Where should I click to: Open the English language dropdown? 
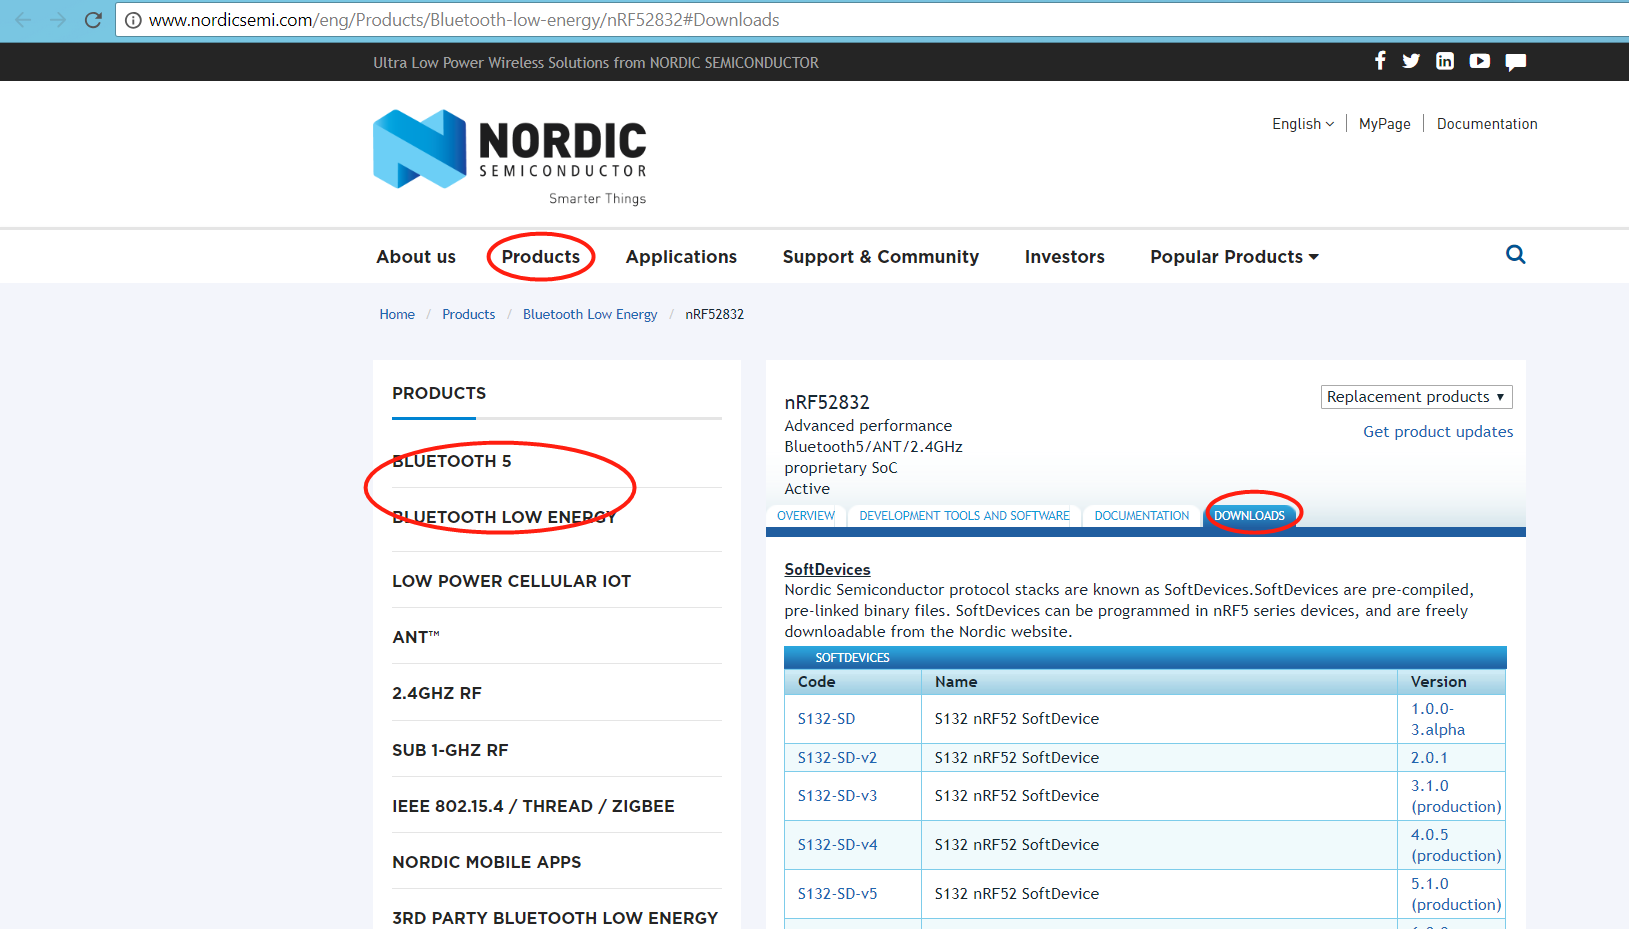coord(1303,124)
